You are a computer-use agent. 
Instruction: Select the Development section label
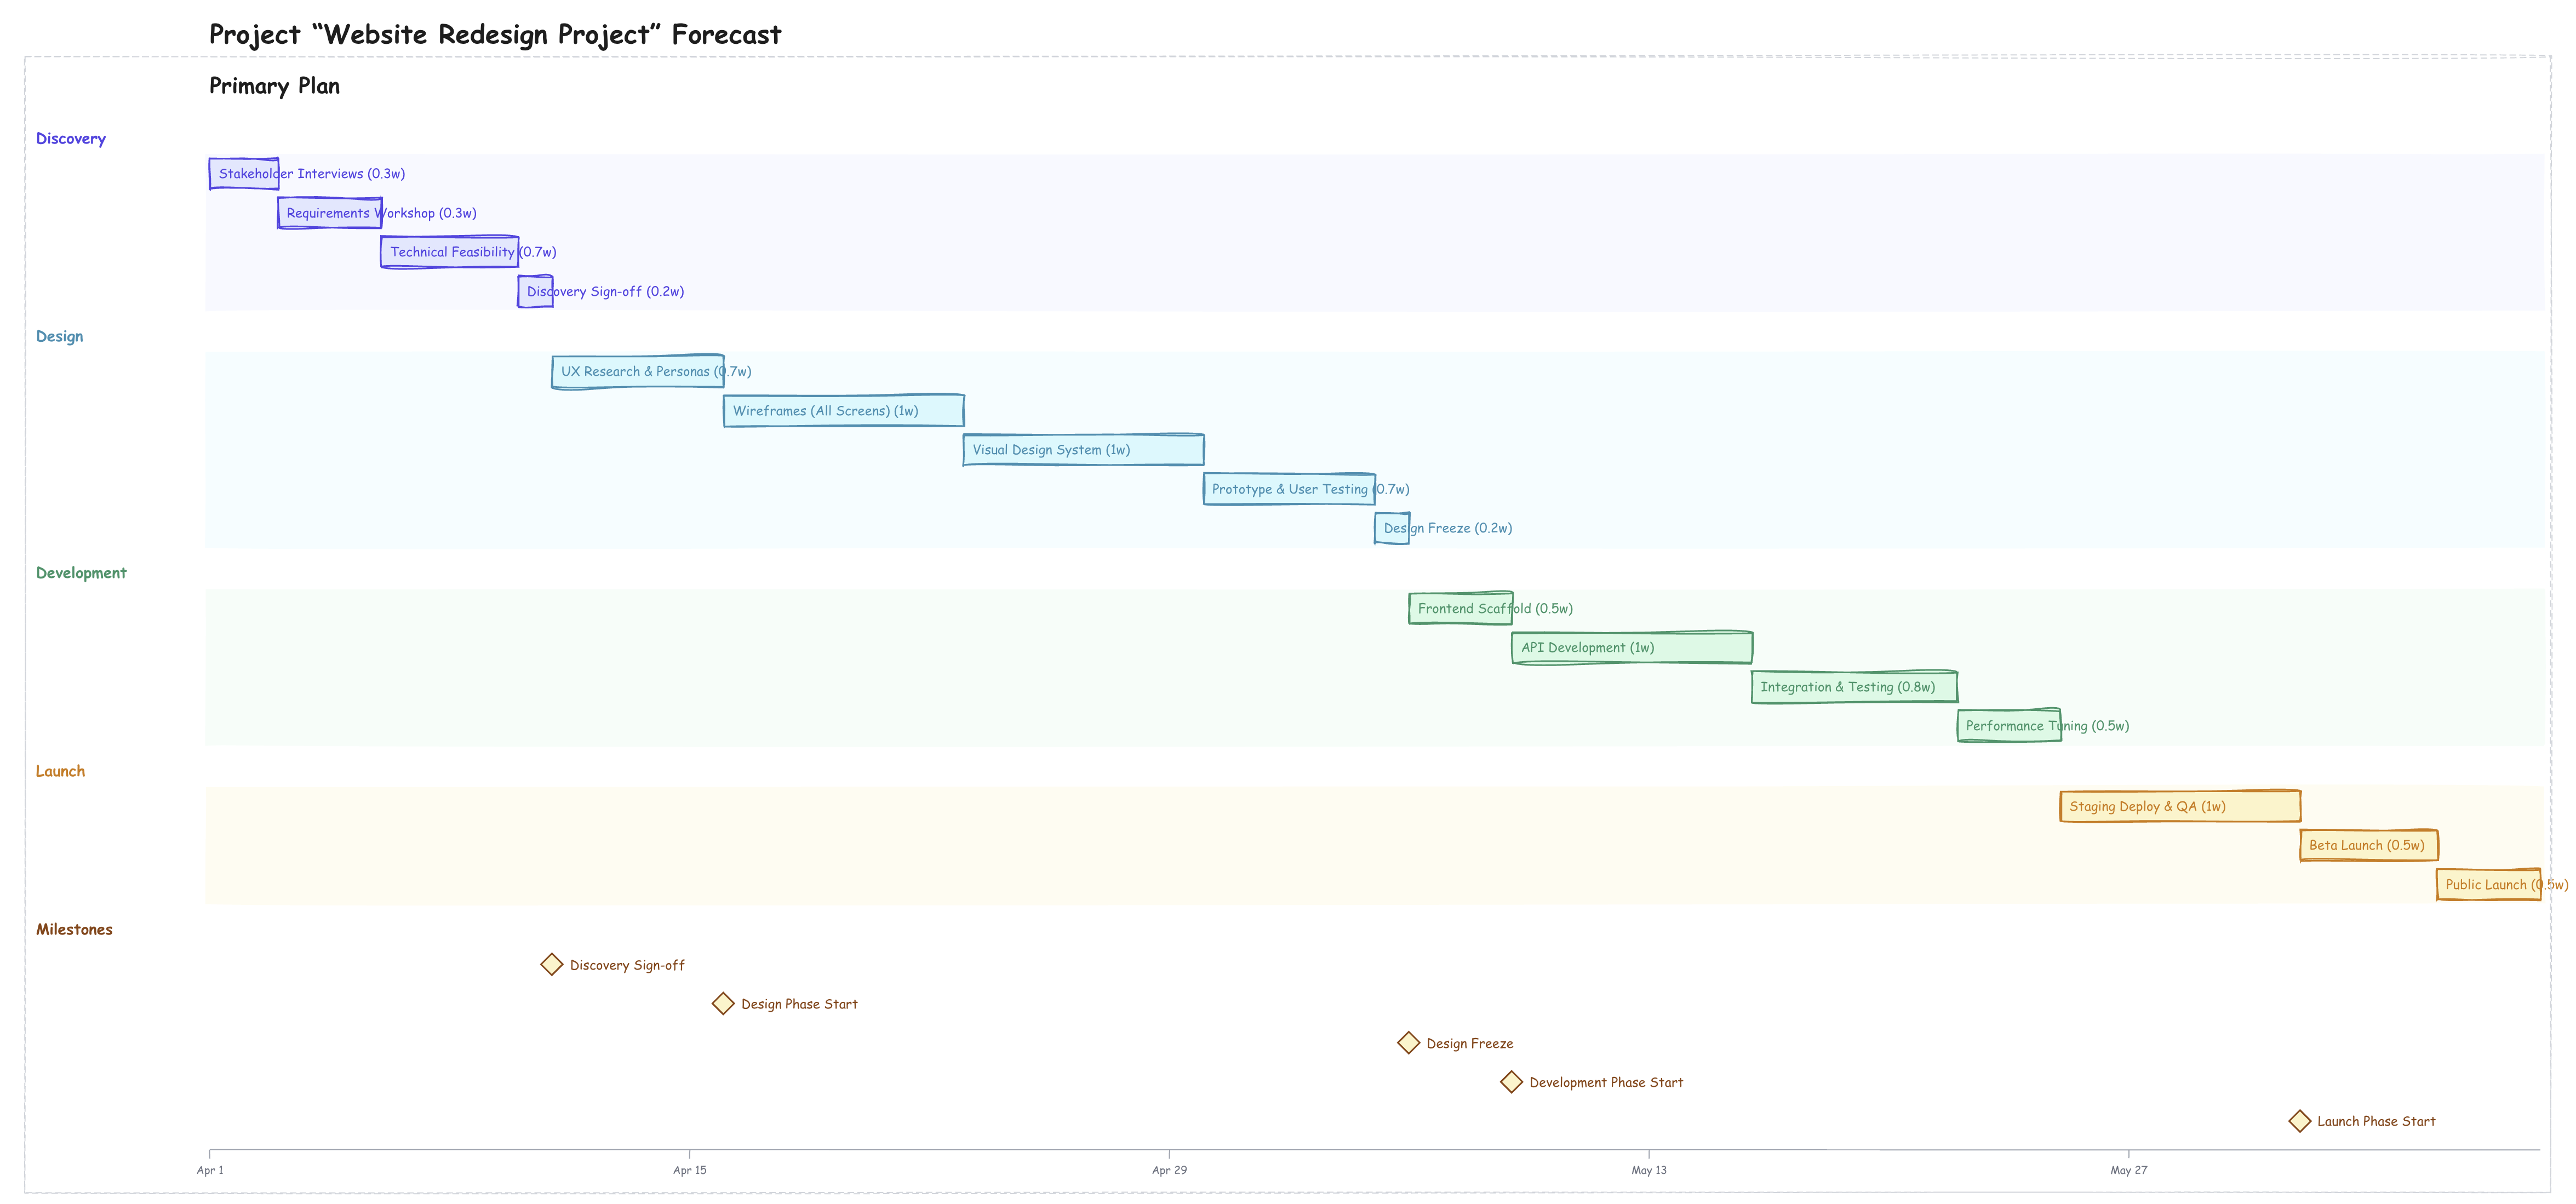coord(81,573)
